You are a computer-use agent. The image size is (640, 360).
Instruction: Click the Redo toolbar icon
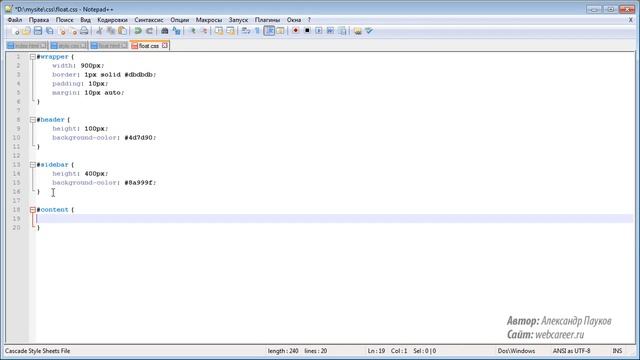tap(149, 31)
